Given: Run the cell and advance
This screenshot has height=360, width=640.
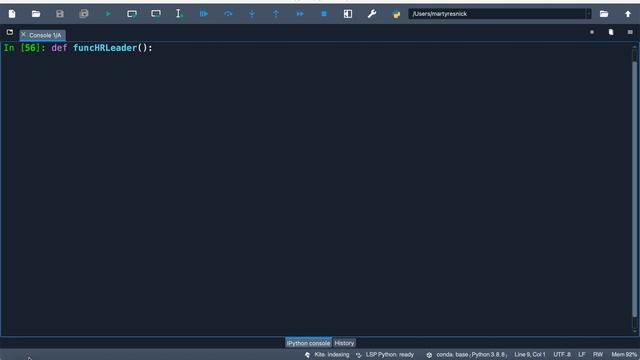Looking at the screenshot, I should [x=156, y=14].
